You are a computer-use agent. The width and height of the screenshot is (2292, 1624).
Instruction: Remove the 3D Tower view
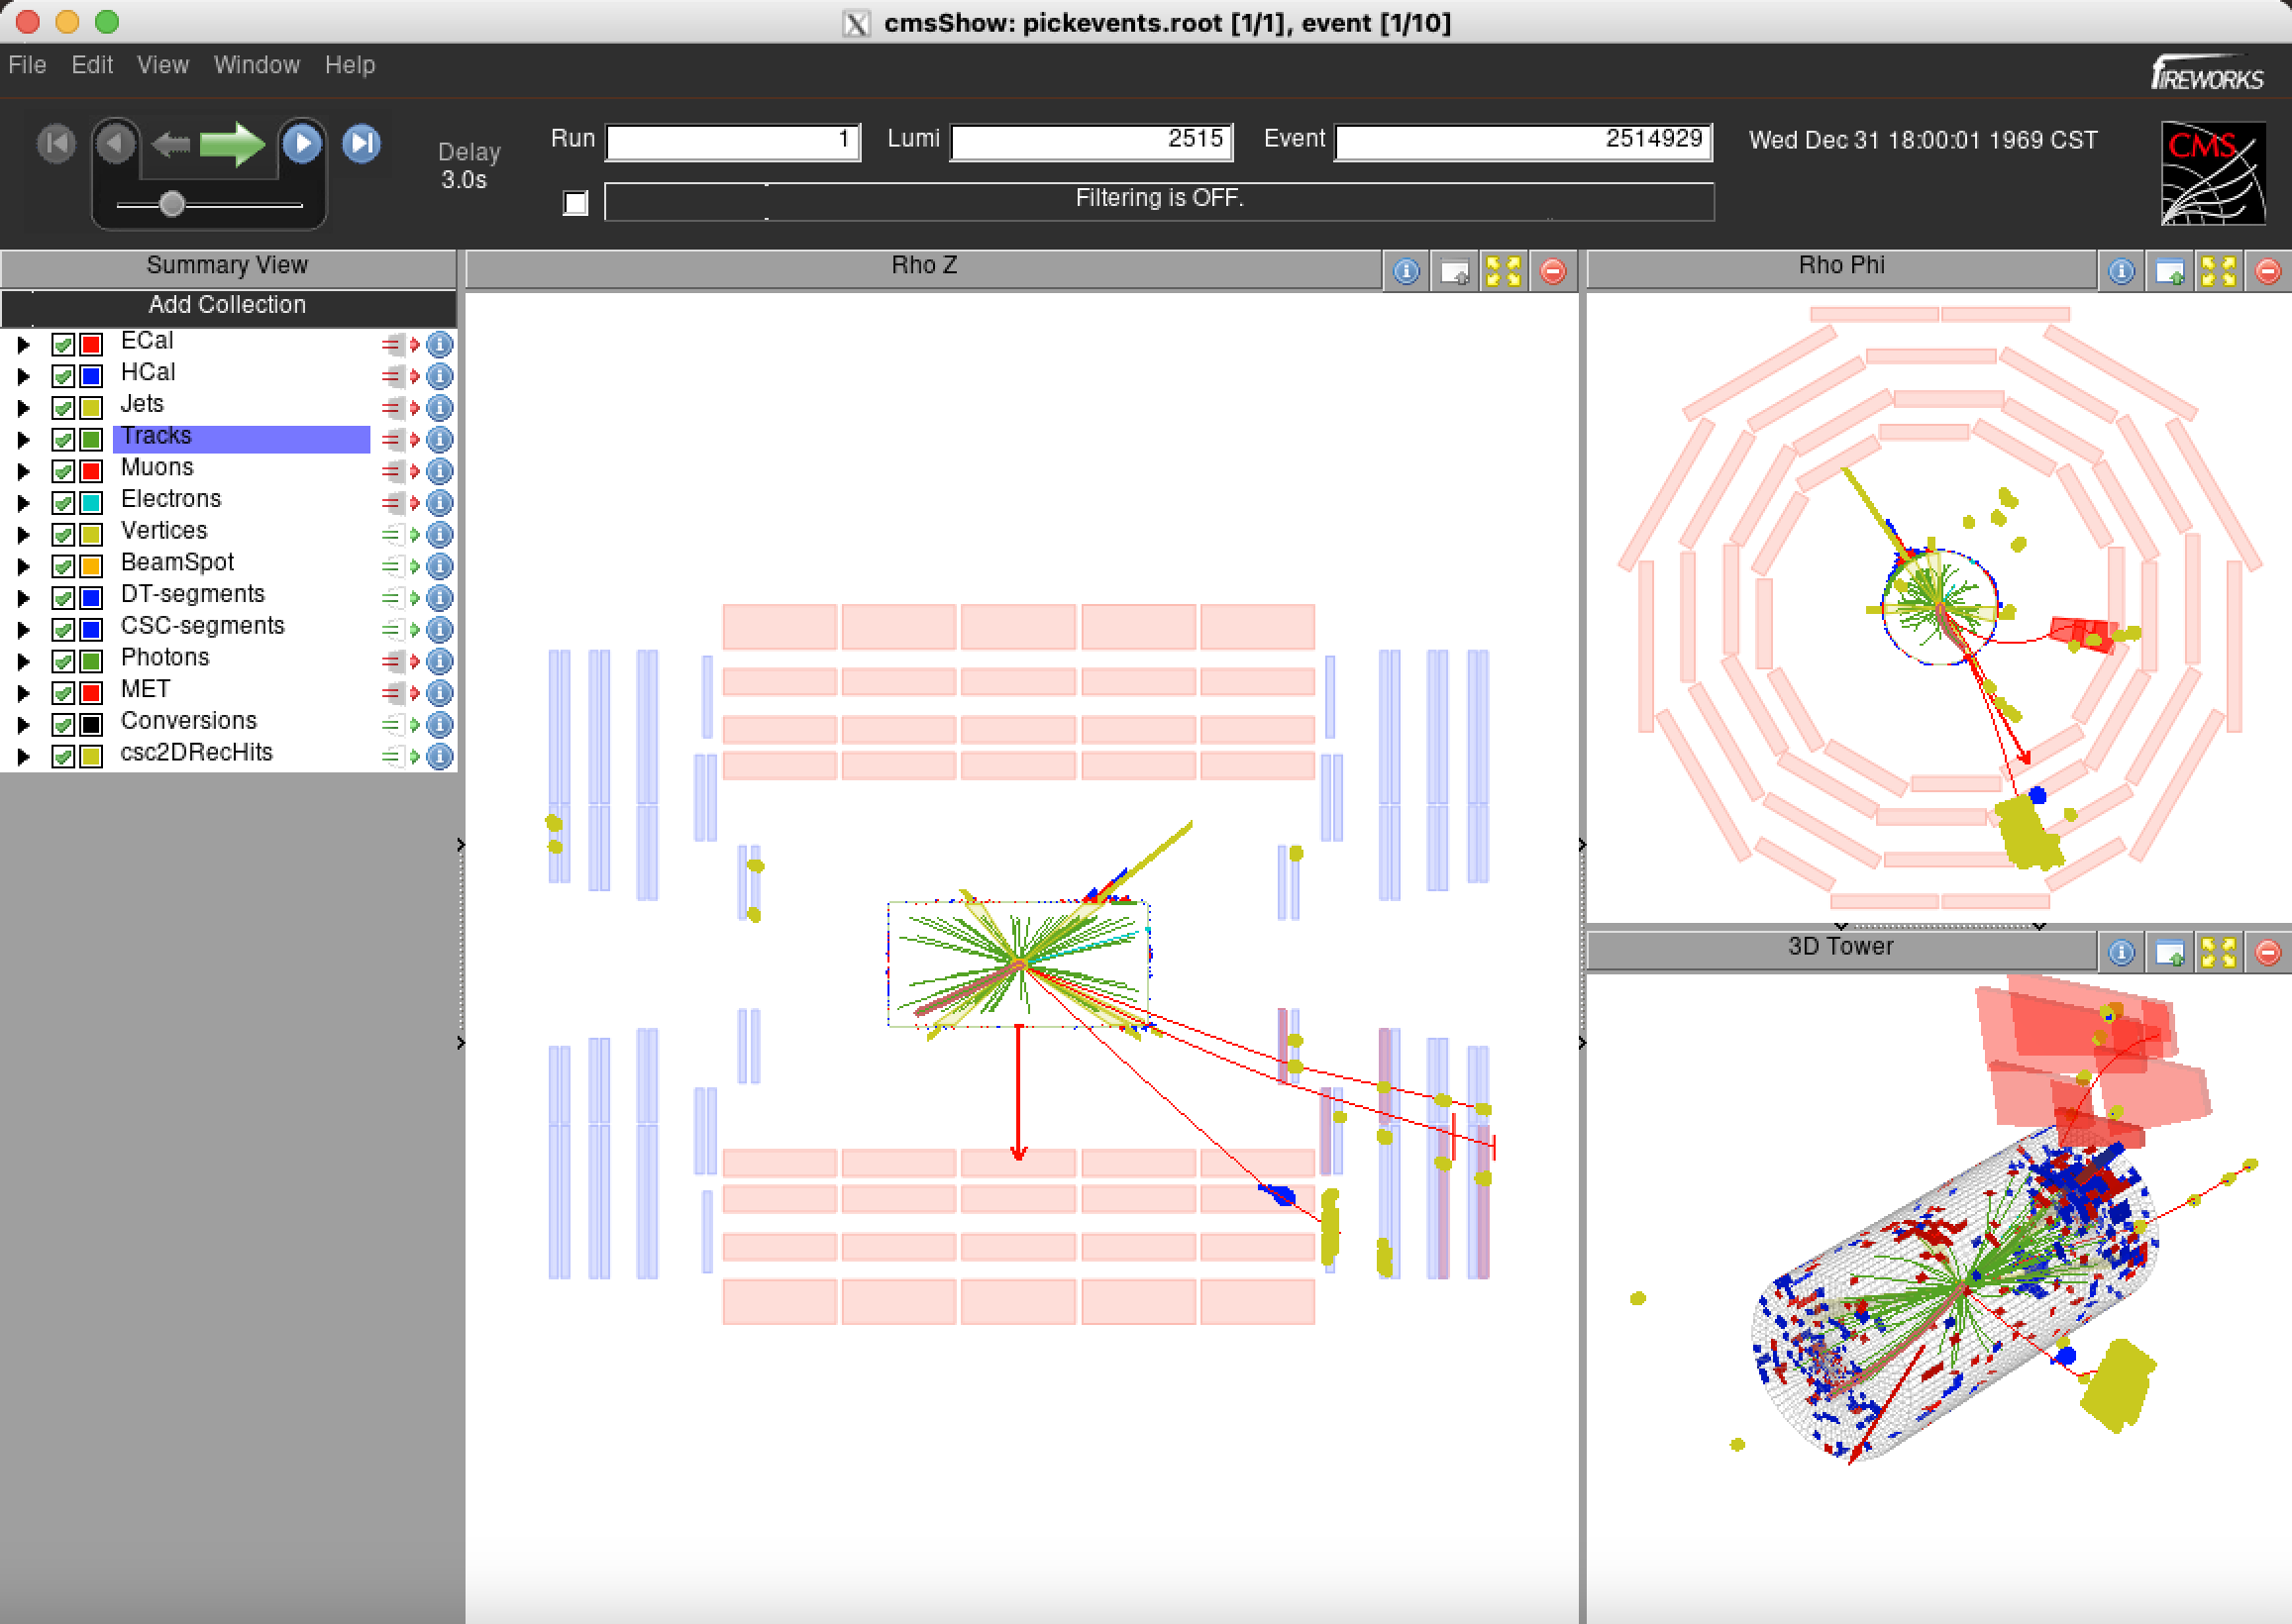click(2267, 953)
